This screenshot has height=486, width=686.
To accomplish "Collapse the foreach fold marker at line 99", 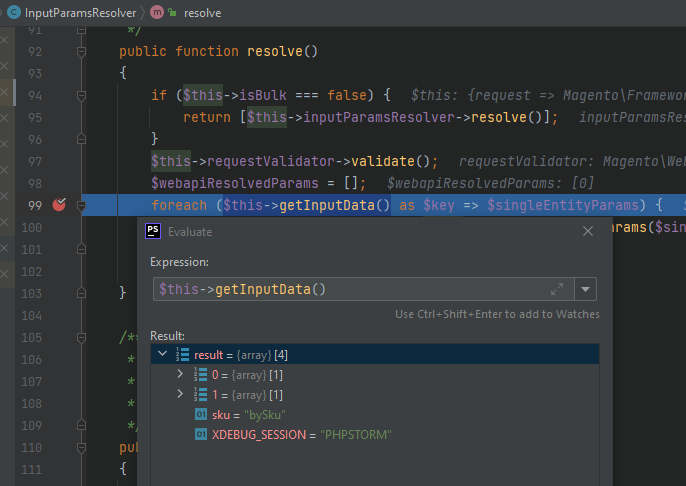I will 81,205.
